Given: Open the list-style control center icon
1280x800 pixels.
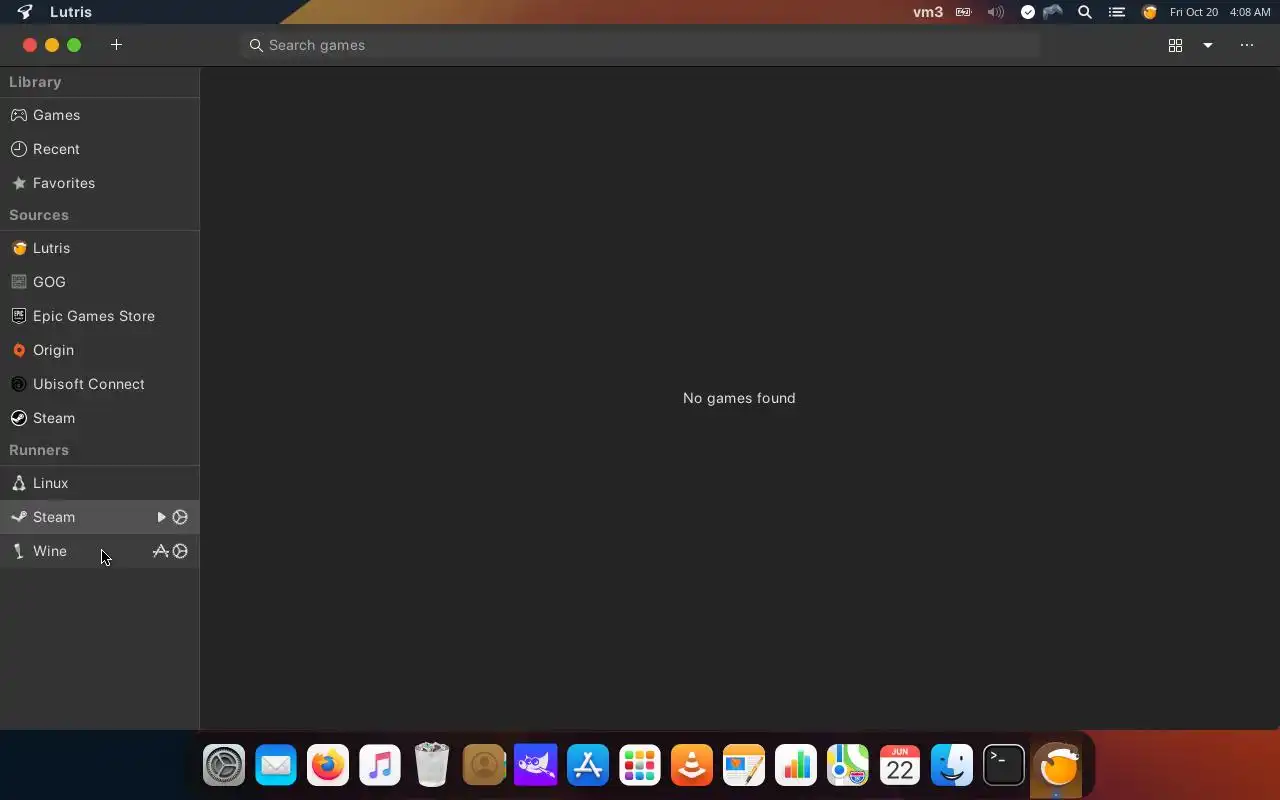Looking at the screenshot, I should tap(1117, 12).
